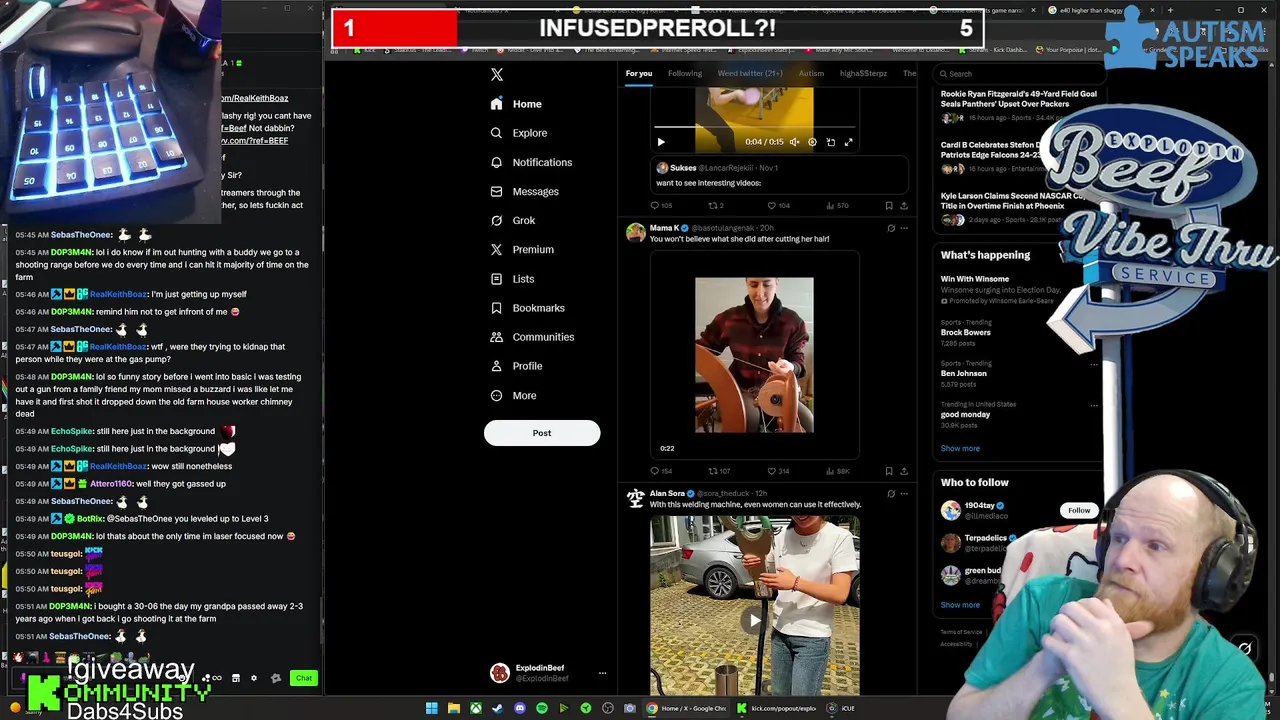Open File Explorer from the taskbar

click(x=454, y=708)
